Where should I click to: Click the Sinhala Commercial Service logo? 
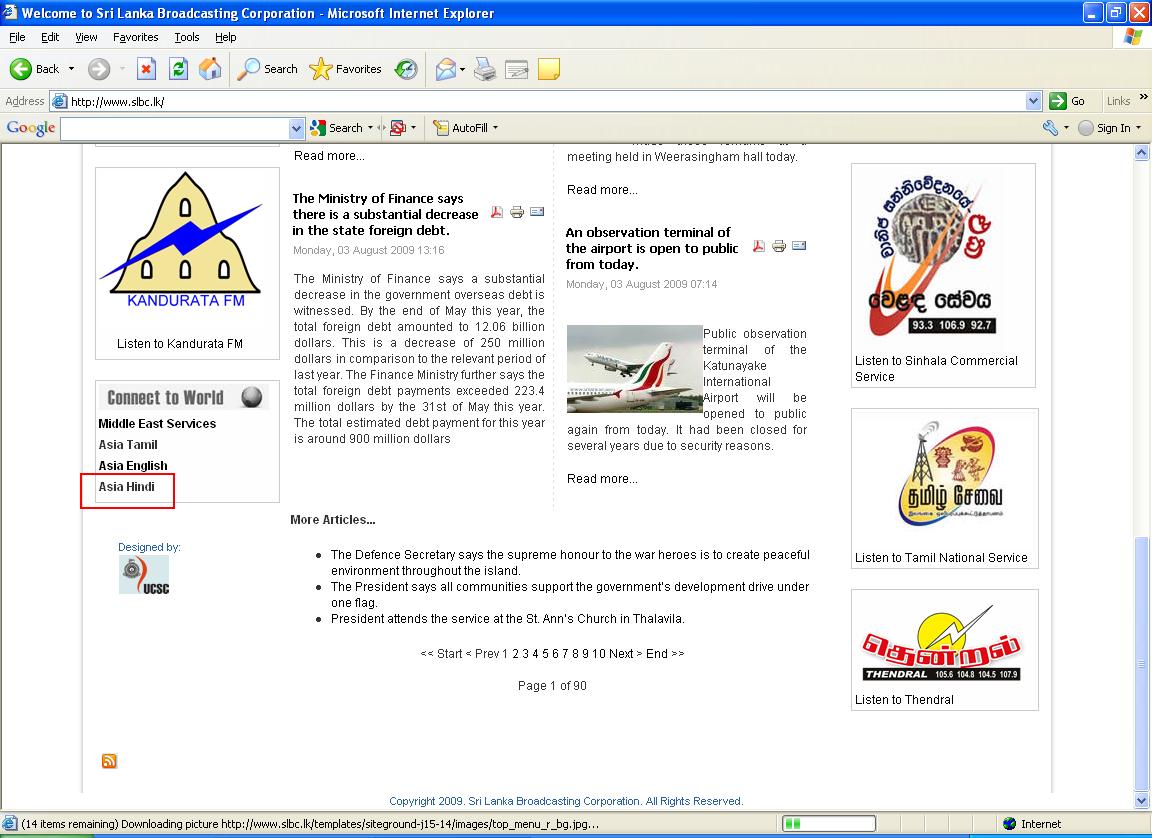point(933,254)
